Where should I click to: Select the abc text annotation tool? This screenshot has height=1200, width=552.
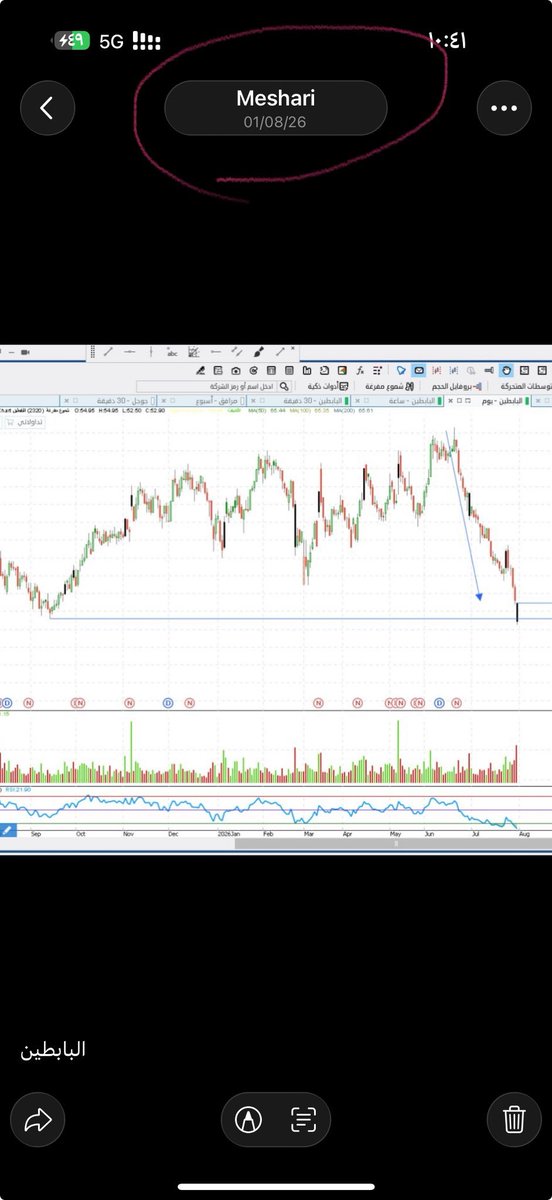tap(173, 351)
